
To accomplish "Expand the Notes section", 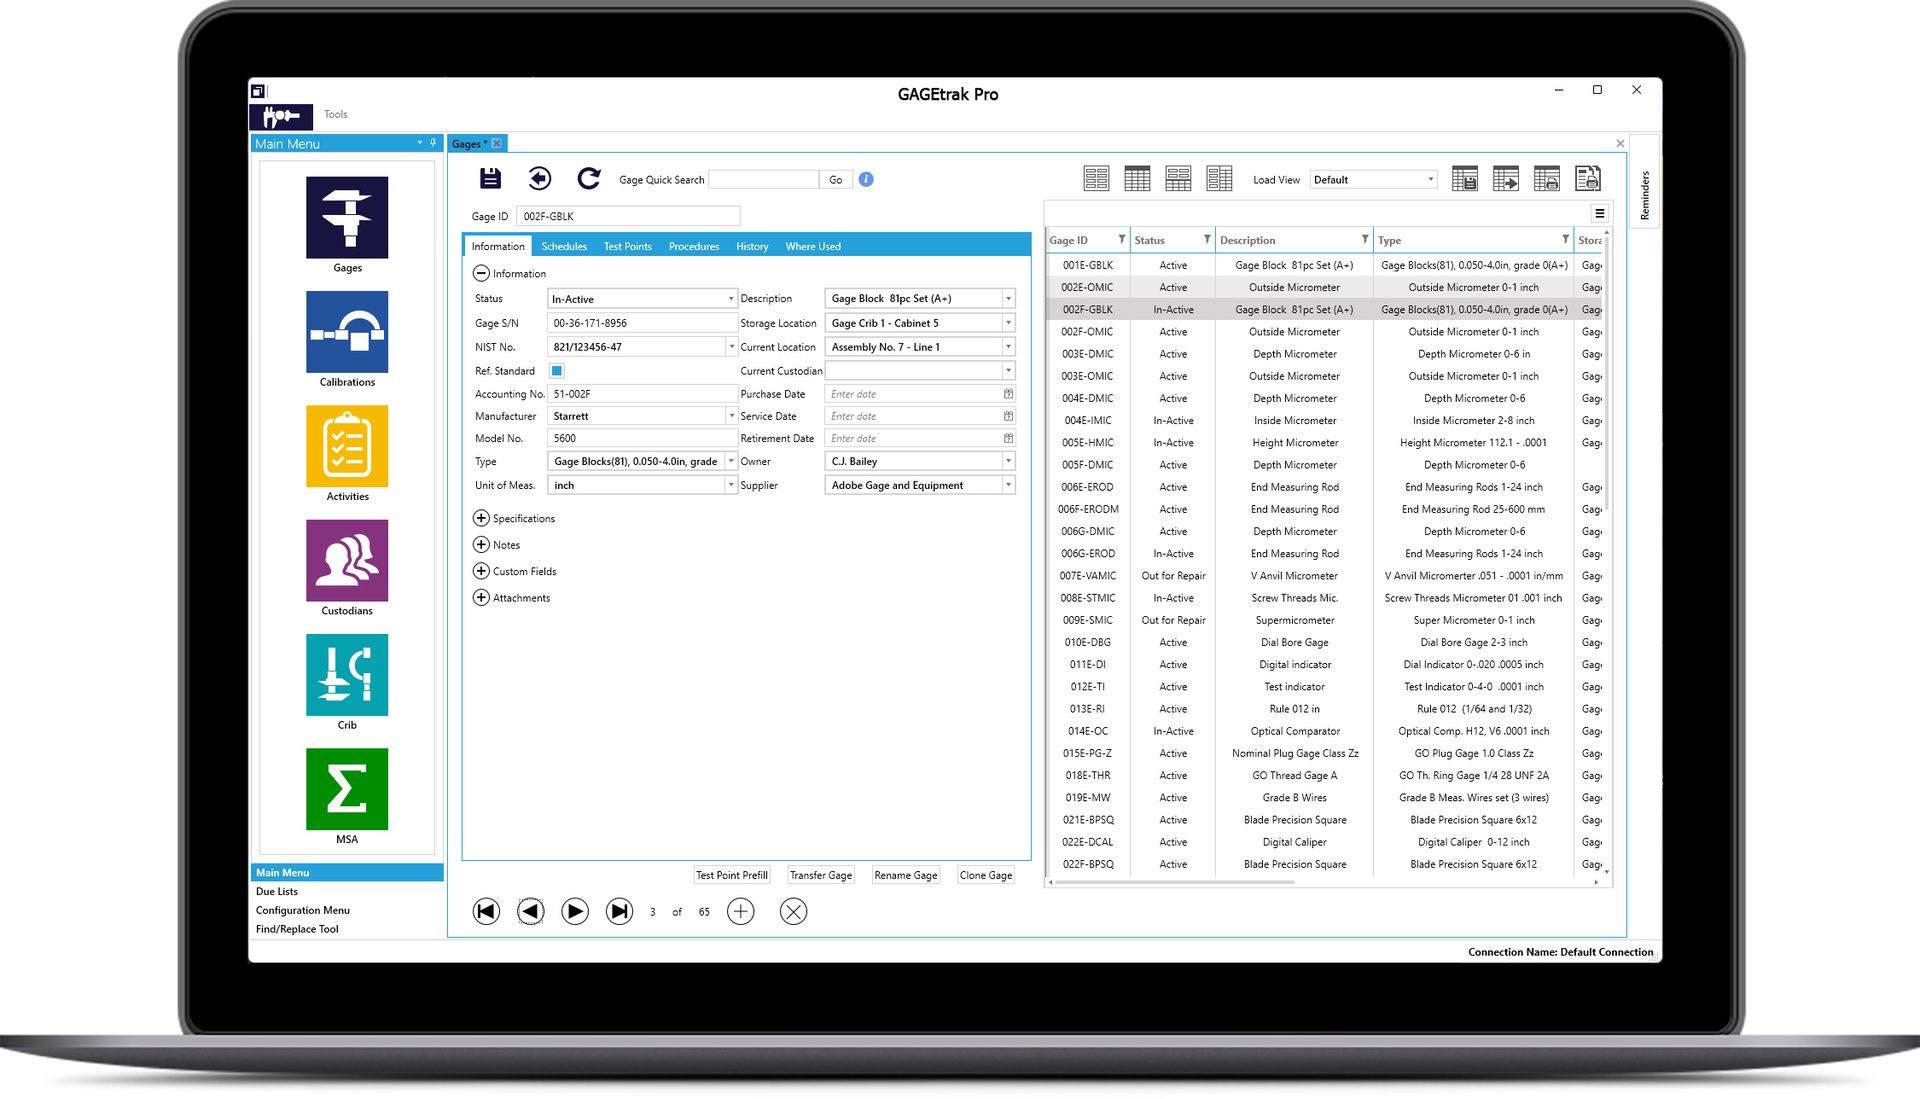I will click(481, 545).
